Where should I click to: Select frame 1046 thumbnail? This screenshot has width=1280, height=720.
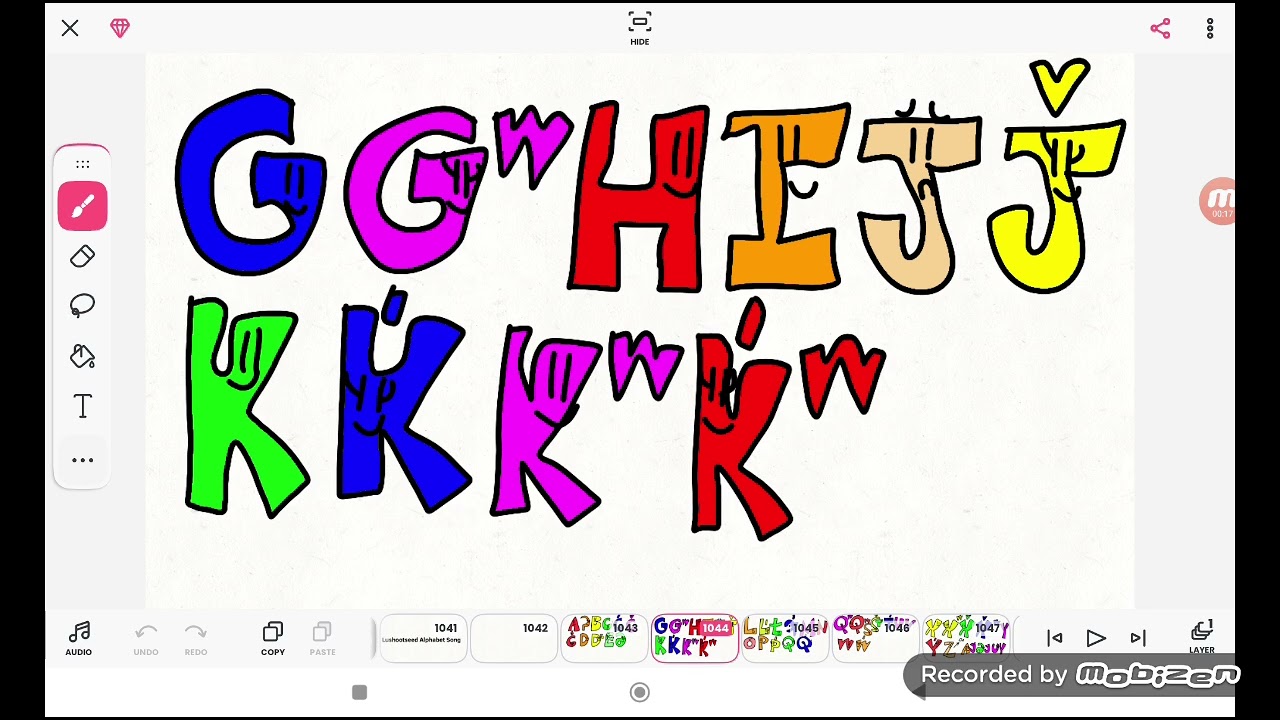click(x=875, y=638)
